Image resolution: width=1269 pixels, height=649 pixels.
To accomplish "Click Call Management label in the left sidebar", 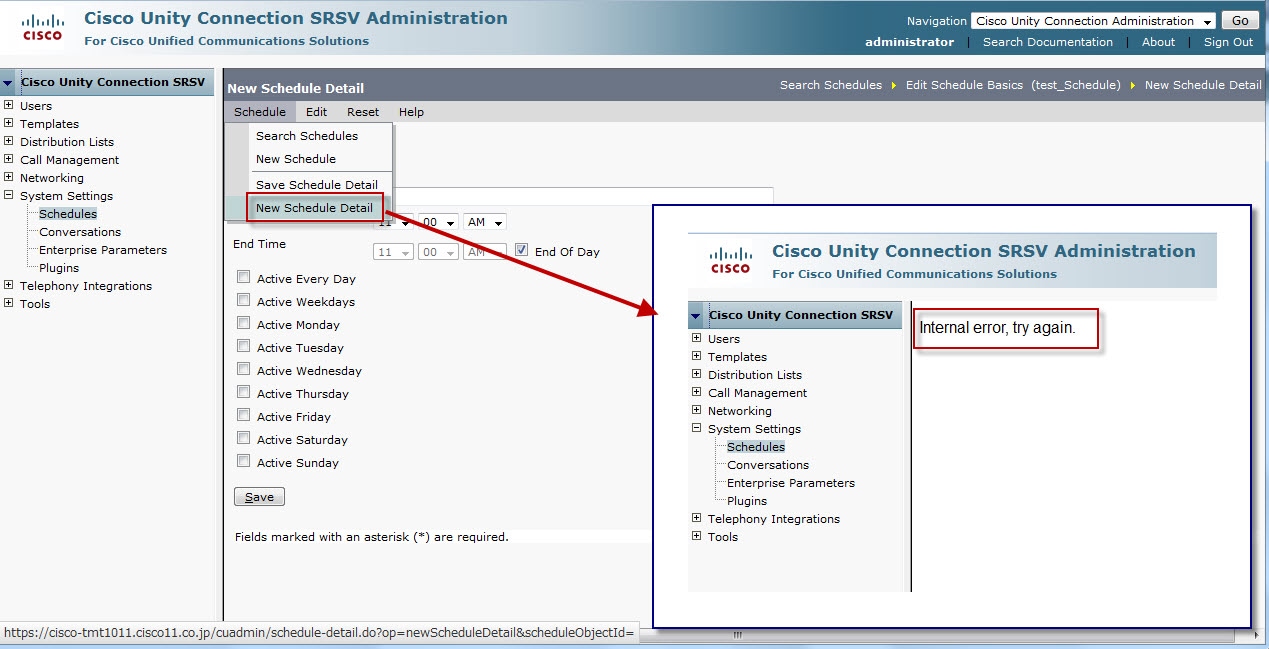I will click(69, 159).
